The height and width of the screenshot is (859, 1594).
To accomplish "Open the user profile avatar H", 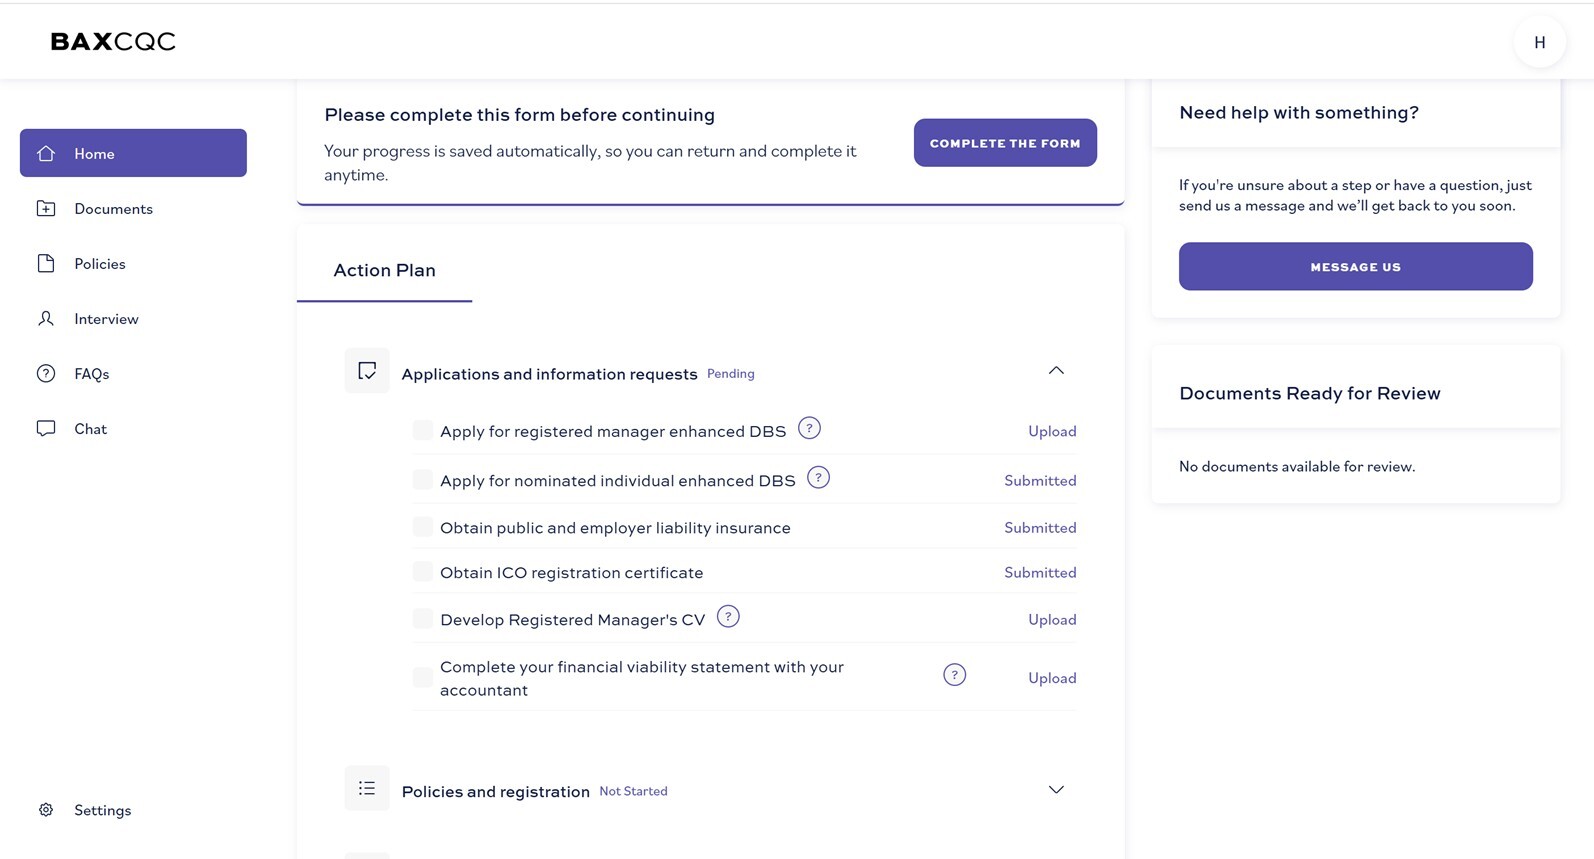I will coord(1539,42).
